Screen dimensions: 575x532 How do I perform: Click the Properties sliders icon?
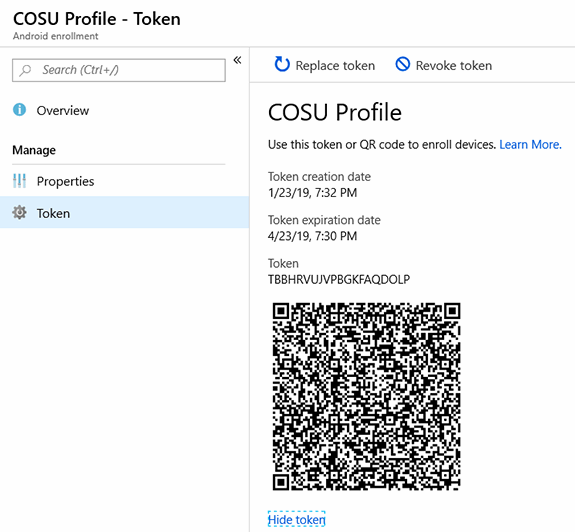(19, 181)
